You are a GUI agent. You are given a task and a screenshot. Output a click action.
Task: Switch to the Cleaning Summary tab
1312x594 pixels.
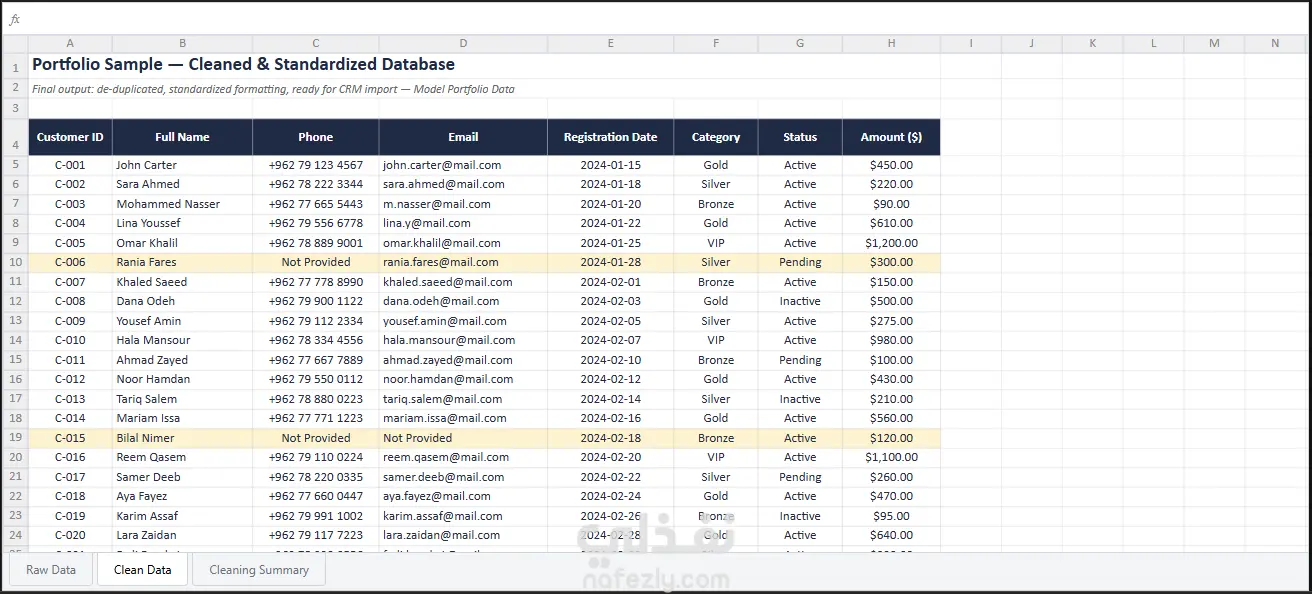click(x=259, y=569)
